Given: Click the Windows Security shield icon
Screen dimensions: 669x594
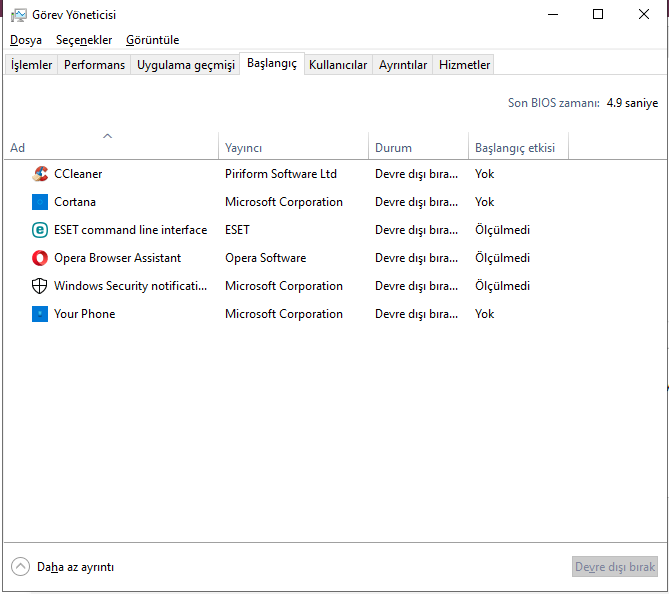Looking at the screenshot, I should click(x=40, y=286).
